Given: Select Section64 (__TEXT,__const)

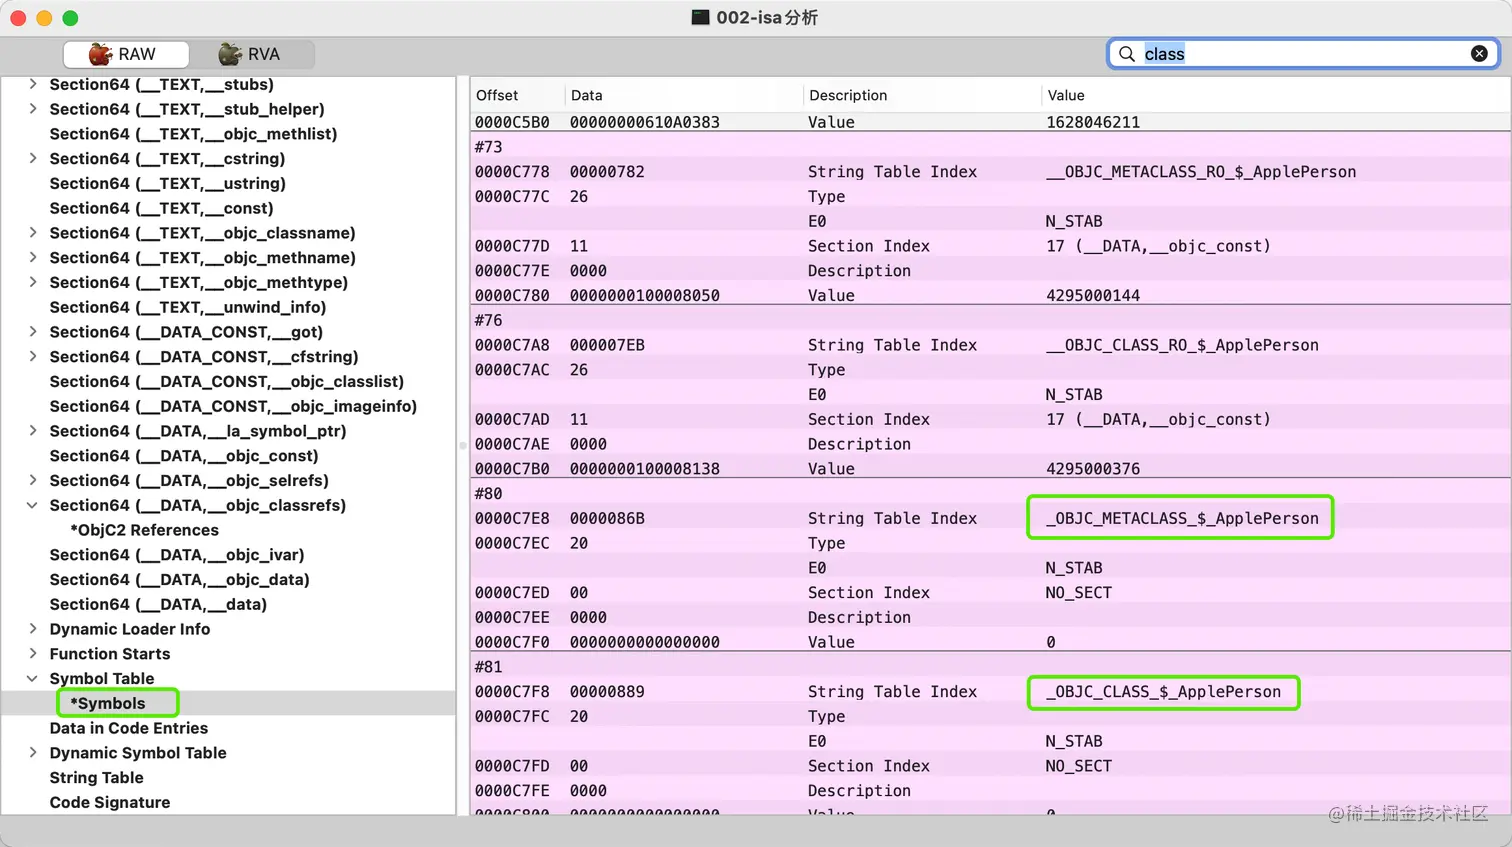Looking at the screenshot, I should 161,208.
